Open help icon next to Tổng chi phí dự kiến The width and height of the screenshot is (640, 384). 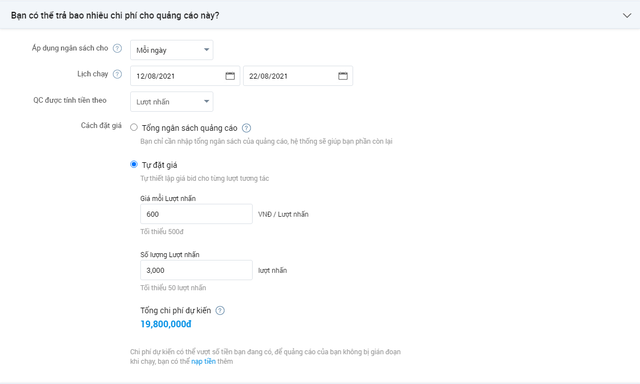pyautogui.click(x=220, y=311)
